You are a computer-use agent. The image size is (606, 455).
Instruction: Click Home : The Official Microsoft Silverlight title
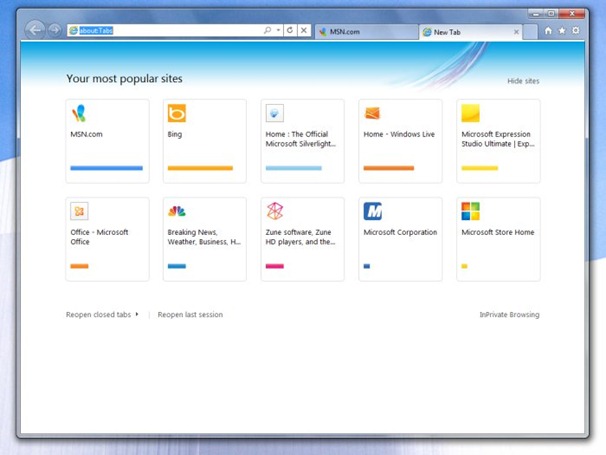pos(301,139)
